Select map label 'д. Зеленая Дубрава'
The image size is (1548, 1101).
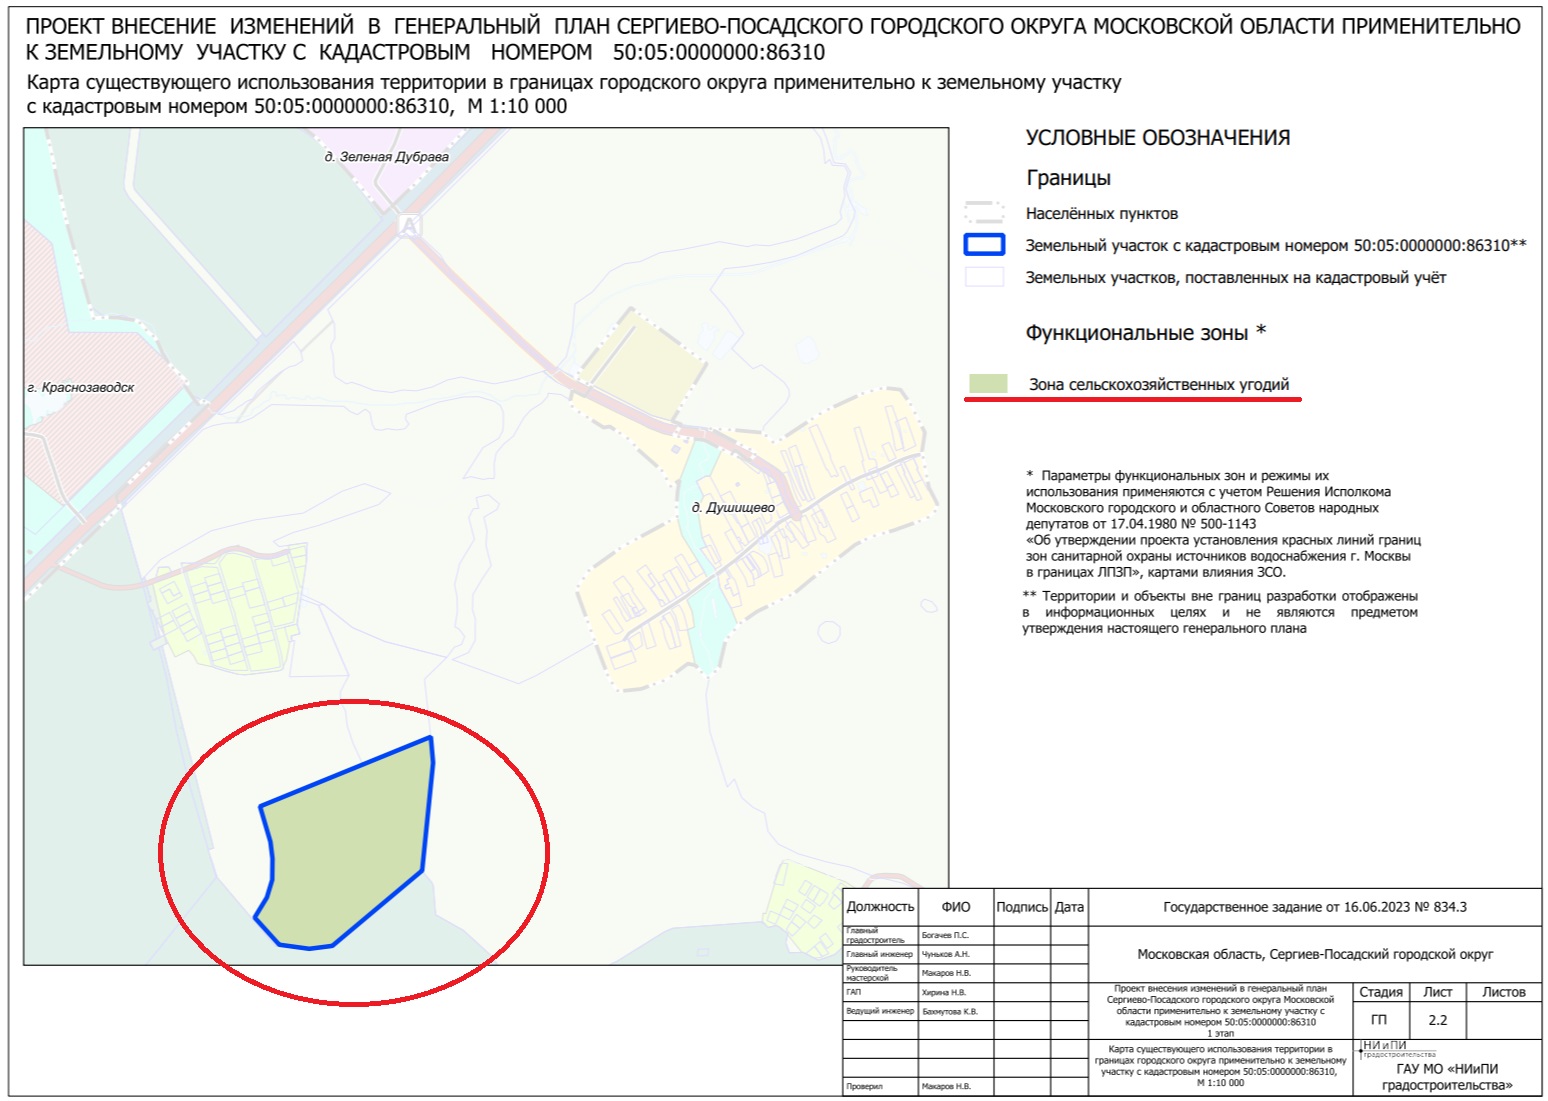(x=386, y=157)
